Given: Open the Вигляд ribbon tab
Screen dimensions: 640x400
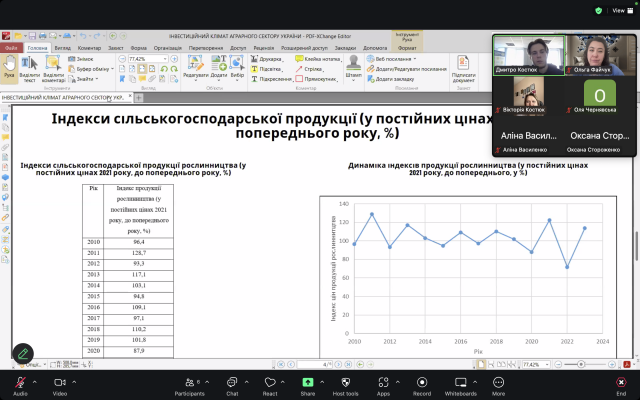Looking at the screenshot, I should pos(62,47).
